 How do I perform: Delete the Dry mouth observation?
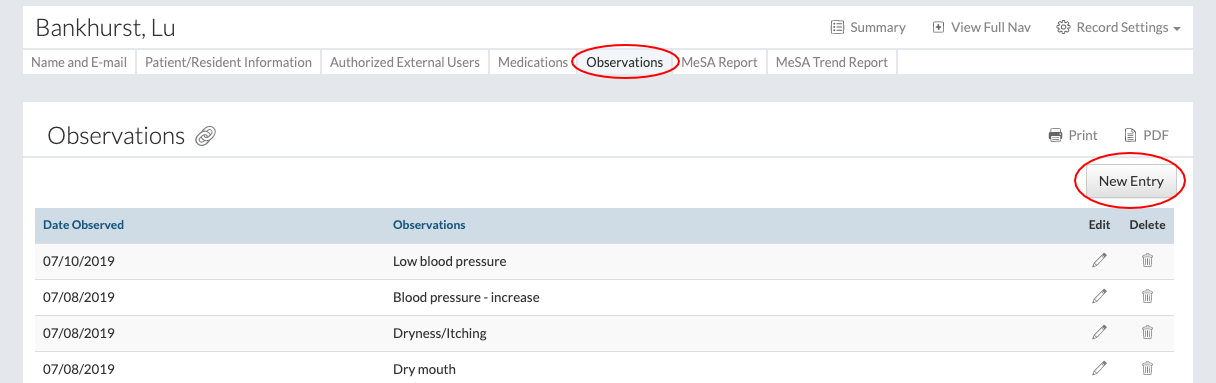1147,369
